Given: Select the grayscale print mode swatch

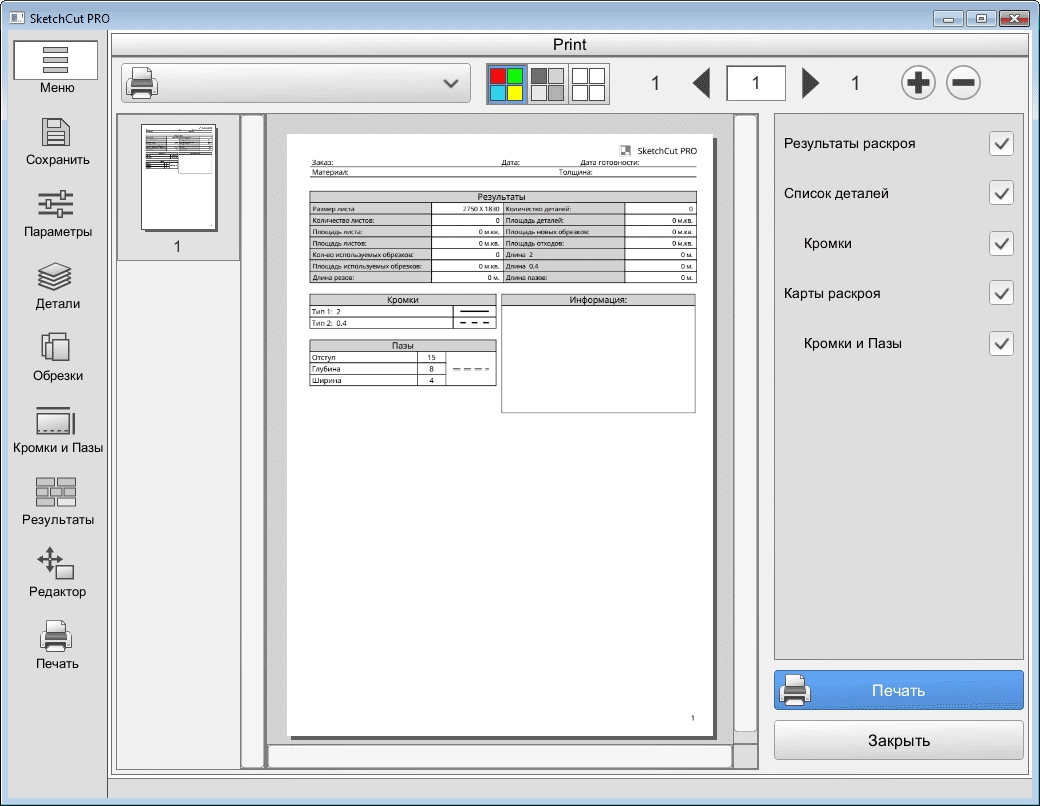Looking at the screenshot, I should (x=548, y=84).
